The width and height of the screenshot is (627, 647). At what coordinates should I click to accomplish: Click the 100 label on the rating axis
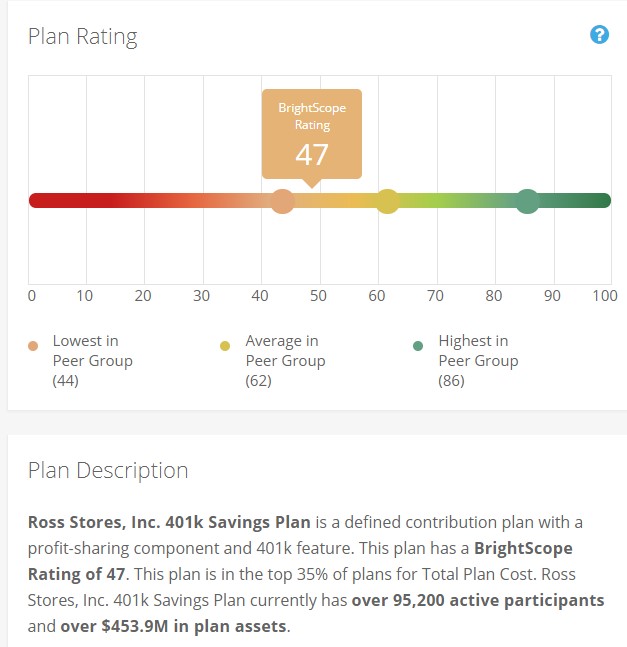click(604, 296)
